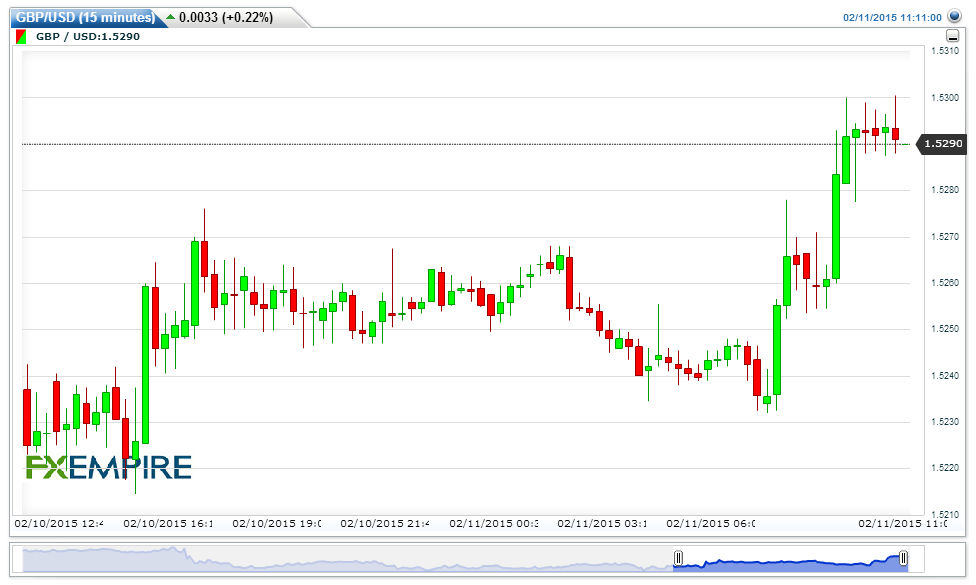
Task: Click the 1.5300 price axis label
Action: pyautogui.click(x=944, y=98)
